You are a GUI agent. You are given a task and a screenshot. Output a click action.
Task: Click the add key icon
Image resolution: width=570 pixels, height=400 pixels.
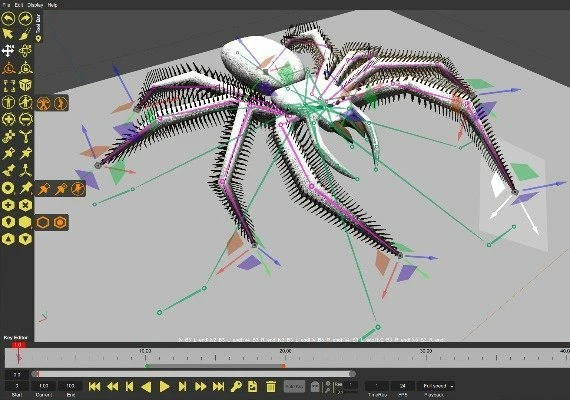tap(236, 386)
